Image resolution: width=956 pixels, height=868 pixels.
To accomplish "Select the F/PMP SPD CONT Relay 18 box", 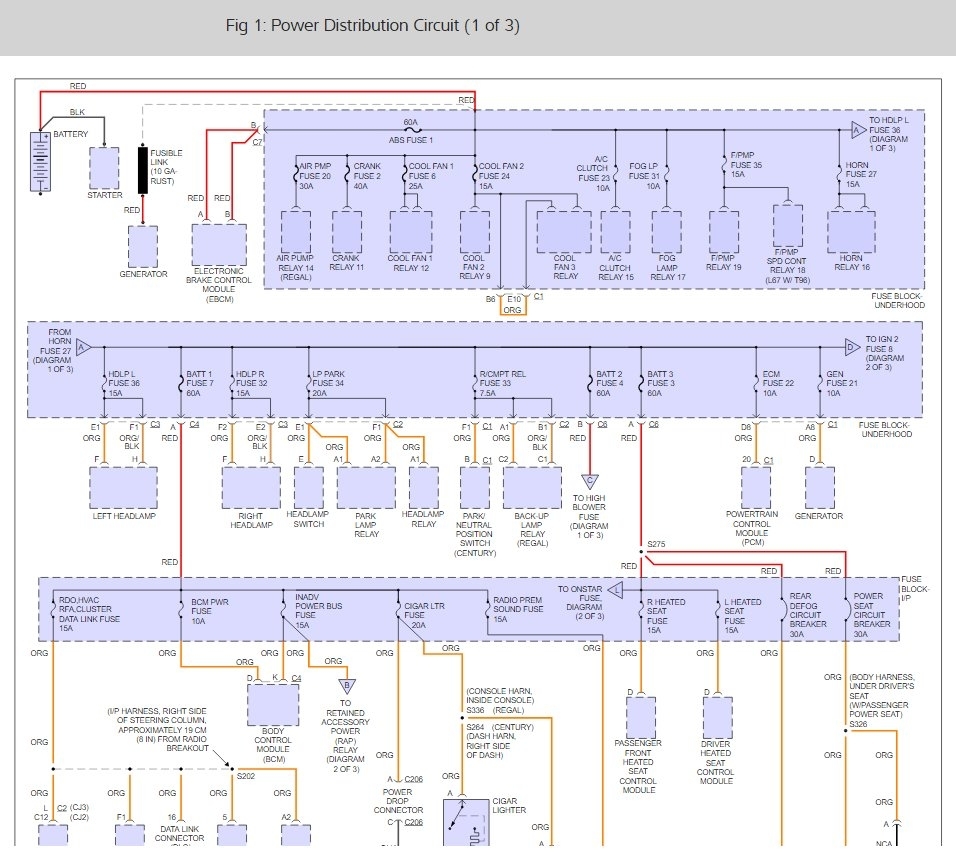I will click(x=788, y=226).
